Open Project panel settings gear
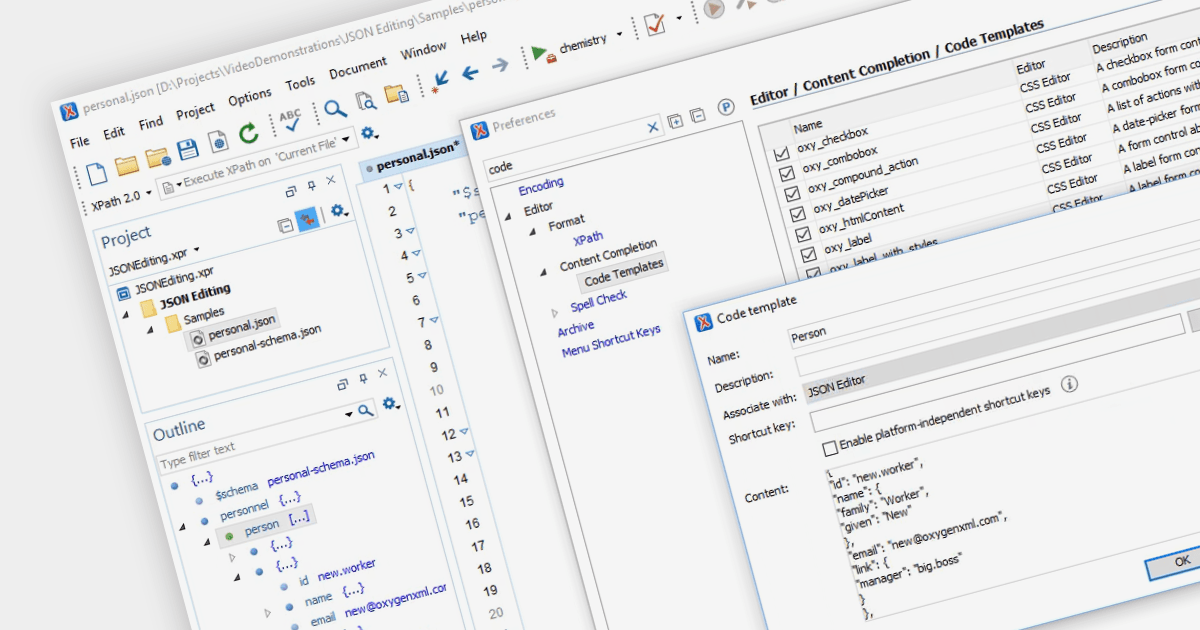This screenshot has width=1200, height=630. coord(337,211)
